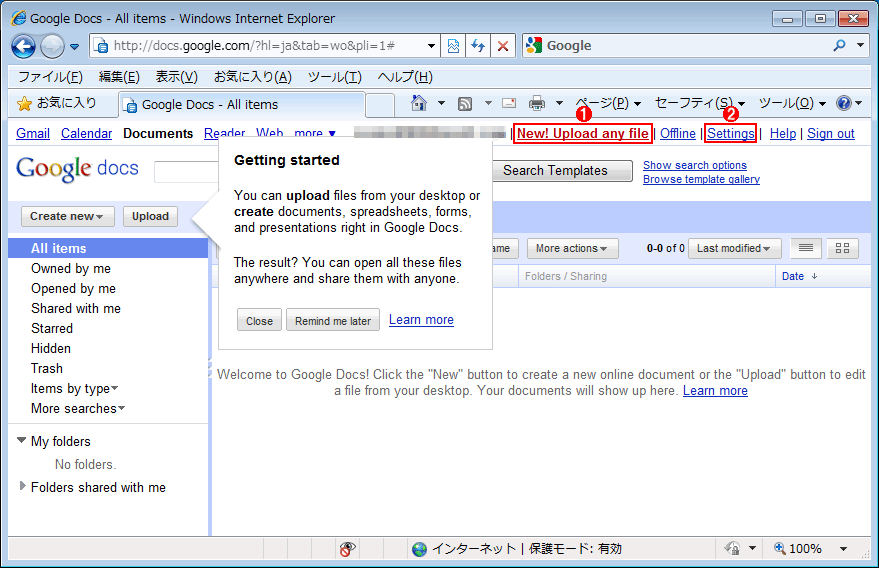Open the Gmail link
Image resolution: width=879 pixels, height=568 pixels.
[33, 133]
